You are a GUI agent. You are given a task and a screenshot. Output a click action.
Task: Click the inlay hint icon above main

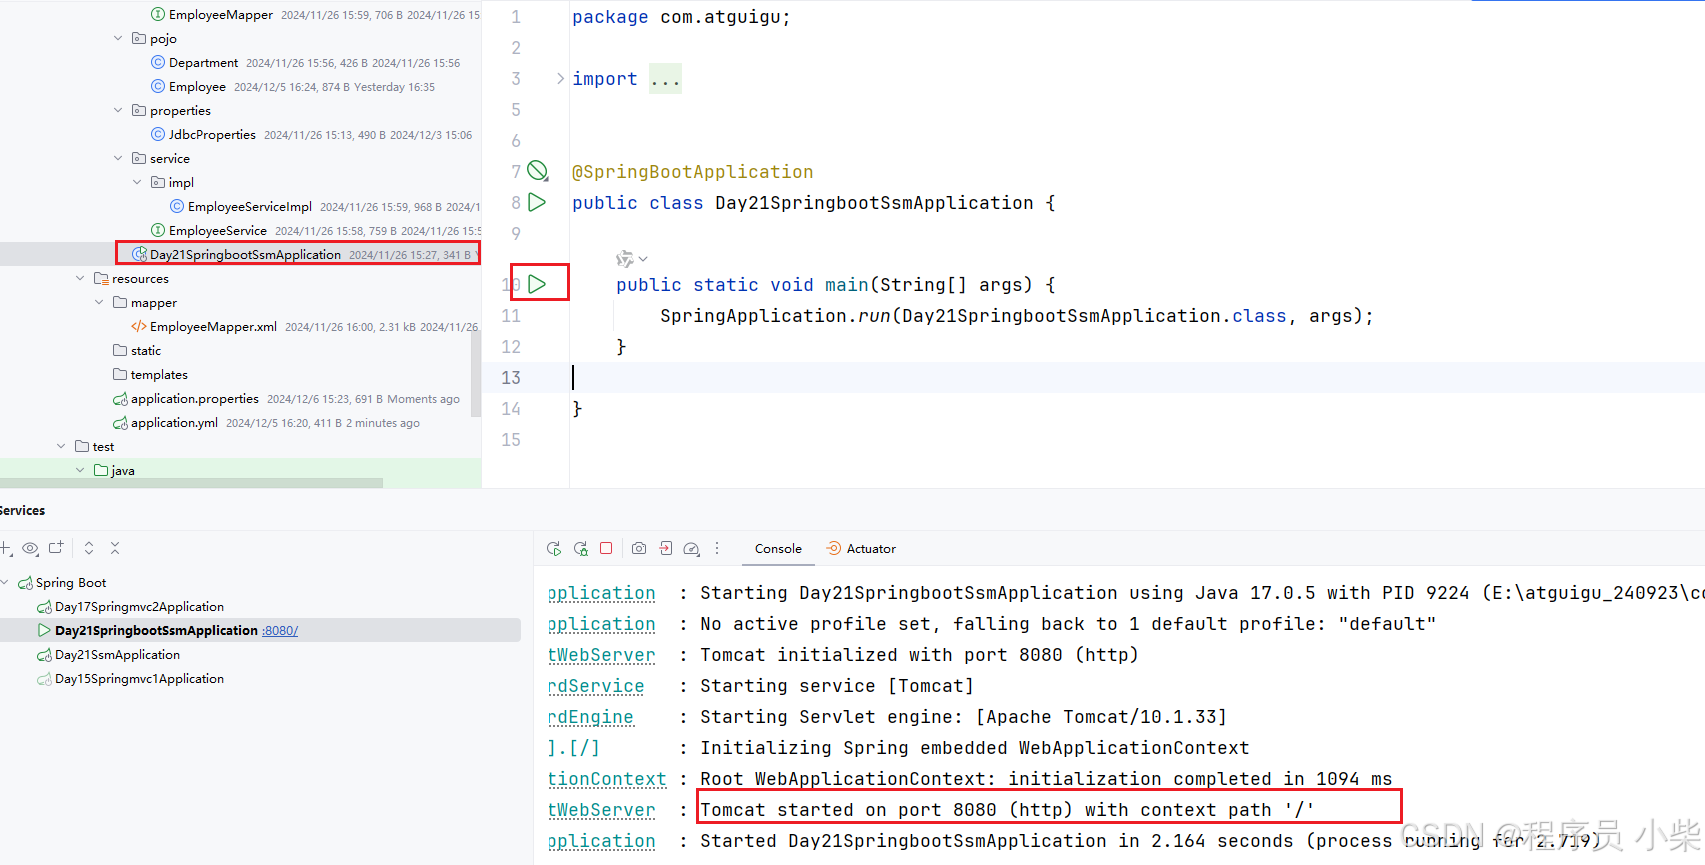pyautogui.click(x=624, y=259)
